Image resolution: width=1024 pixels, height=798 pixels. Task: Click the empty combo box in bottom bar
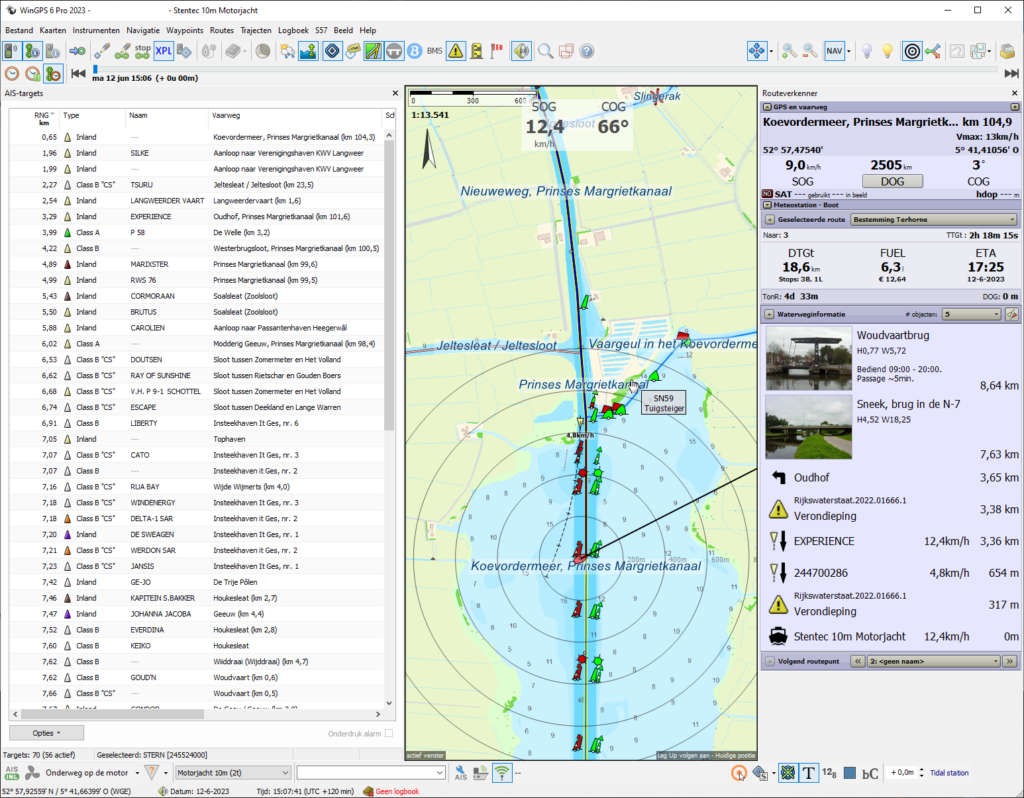pyautogui.click(x=370, y=773)
